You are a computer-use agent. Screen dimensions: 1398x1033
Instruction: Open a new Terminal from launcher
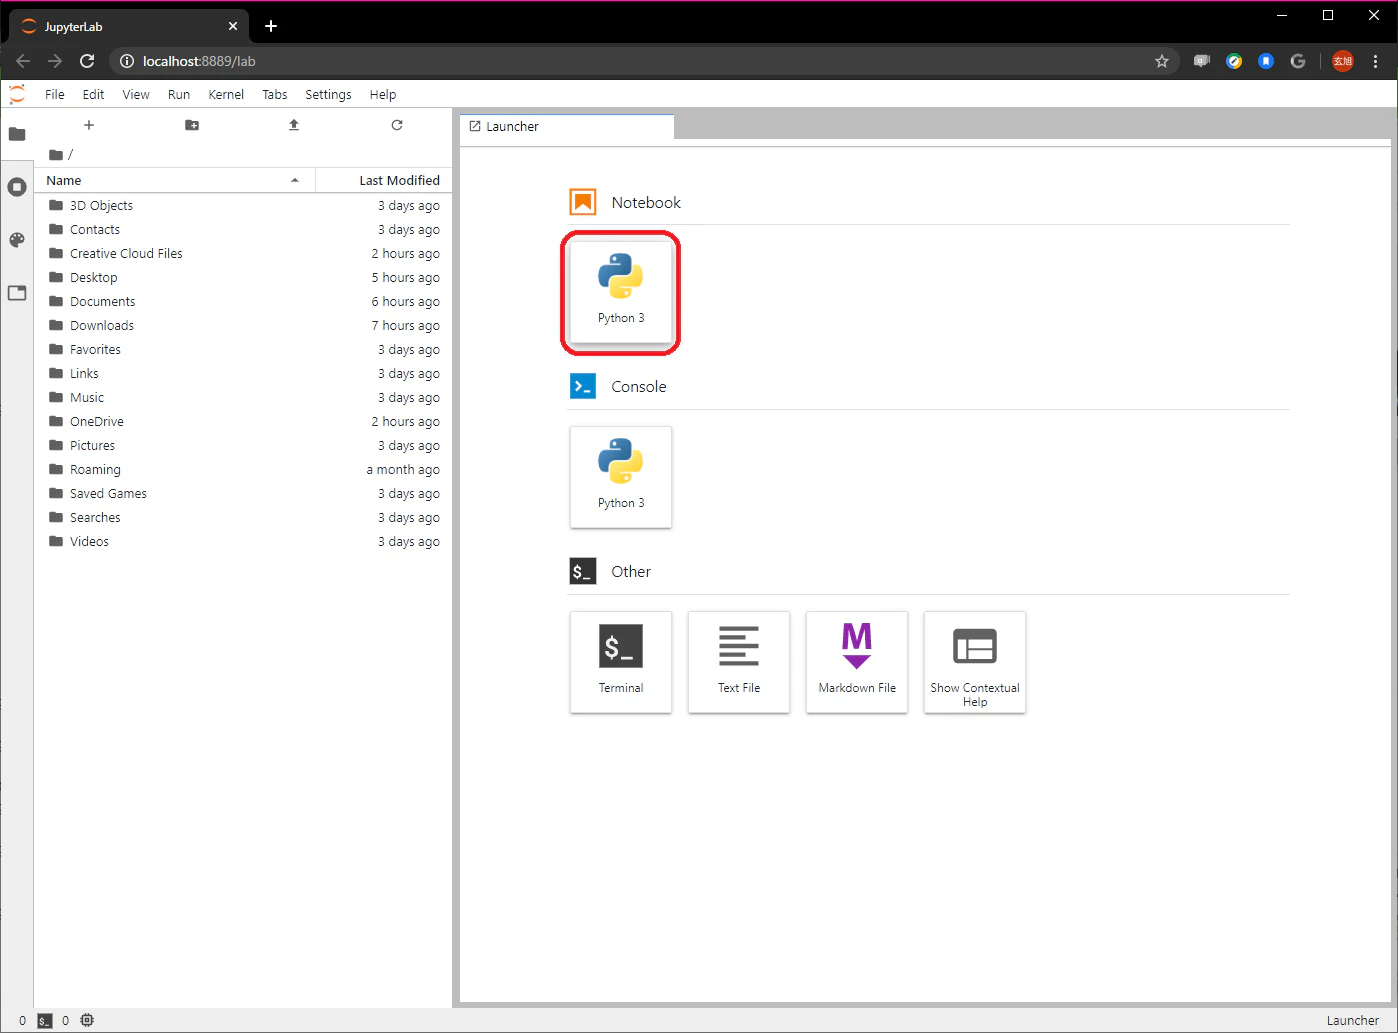pyautogui.click(x=621, y=662)
